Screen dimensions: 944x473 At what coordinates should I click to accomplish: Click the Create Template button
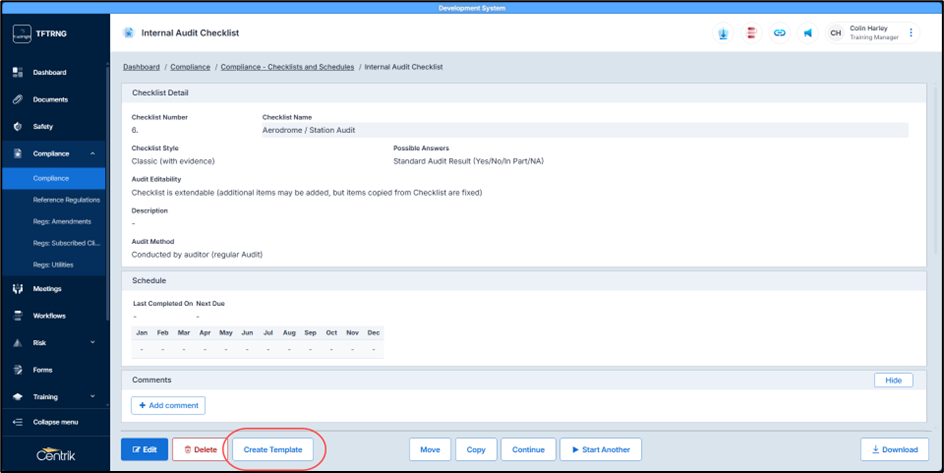273,450
